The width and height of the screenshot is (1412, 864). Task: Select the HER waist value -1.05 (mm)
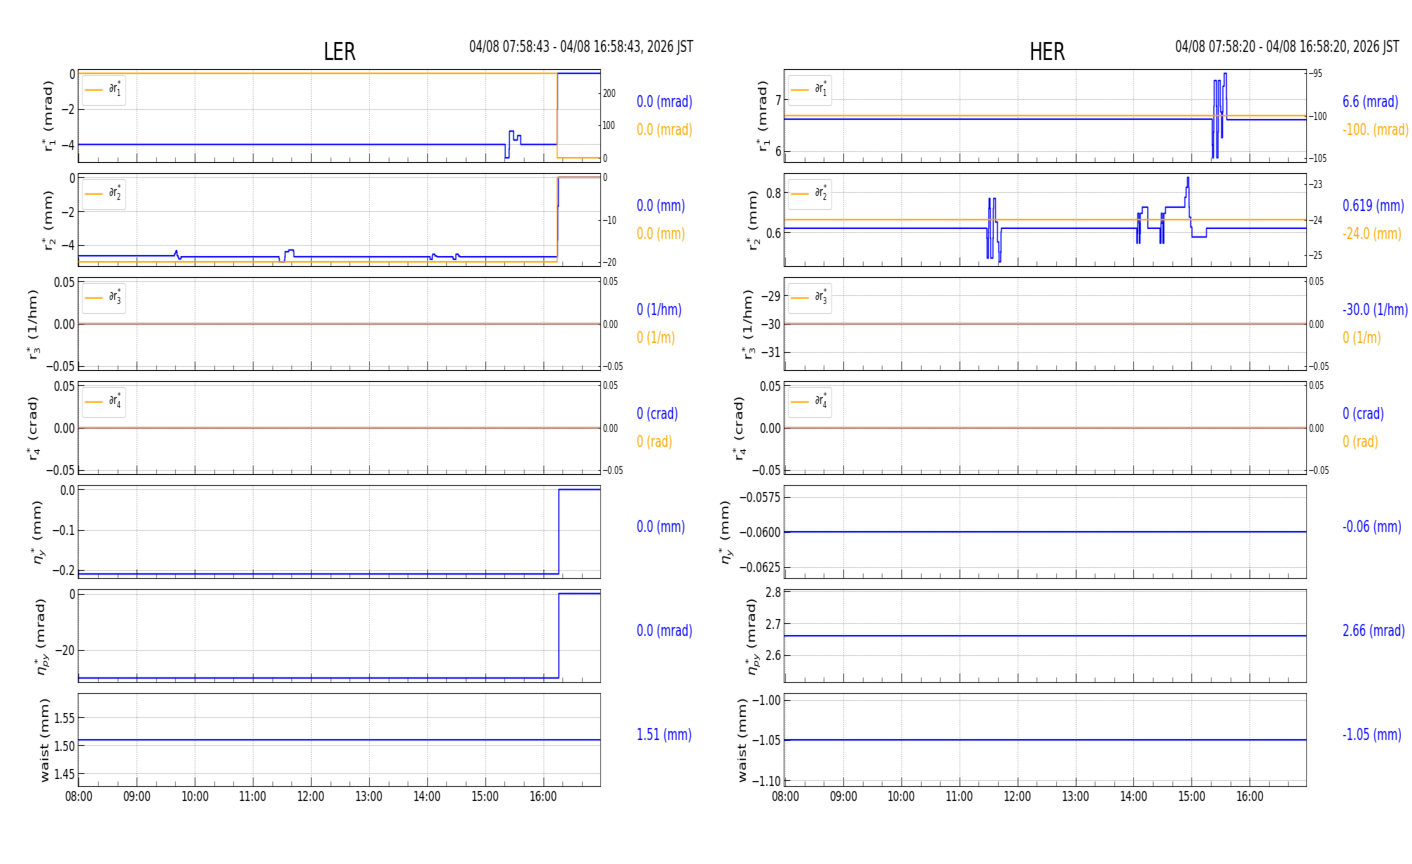click(1371, 734)
